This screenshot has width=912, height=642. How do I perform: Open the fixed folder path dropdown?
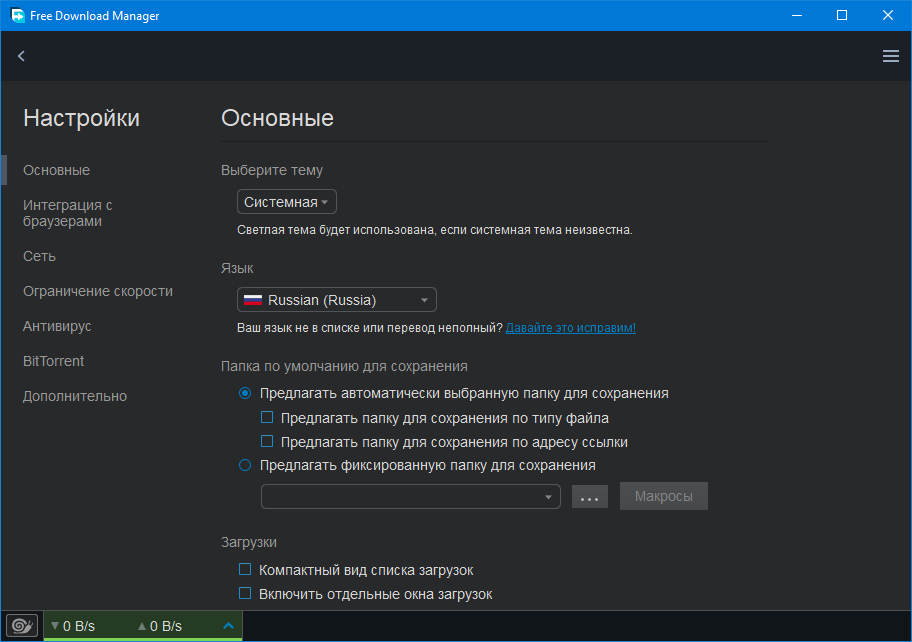tap(411, 497)
